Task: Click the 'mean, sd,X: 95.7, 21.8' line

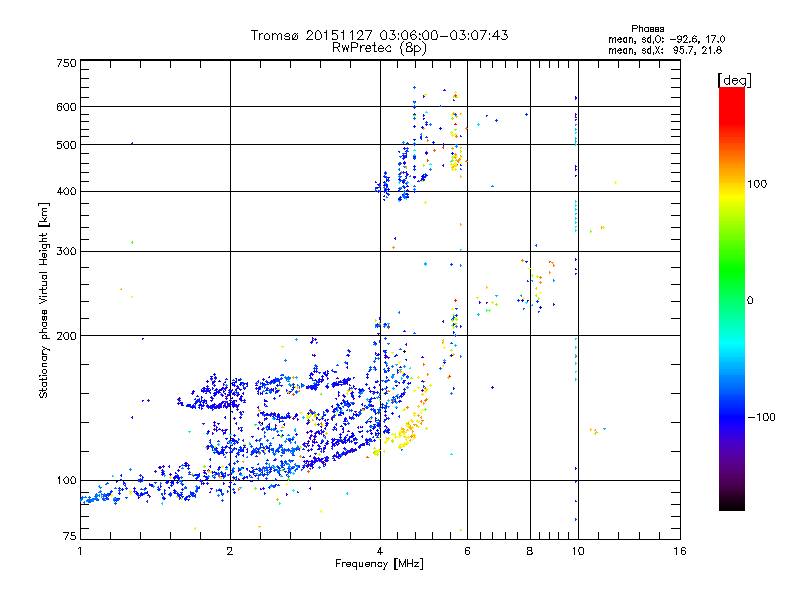Action: 665,50
